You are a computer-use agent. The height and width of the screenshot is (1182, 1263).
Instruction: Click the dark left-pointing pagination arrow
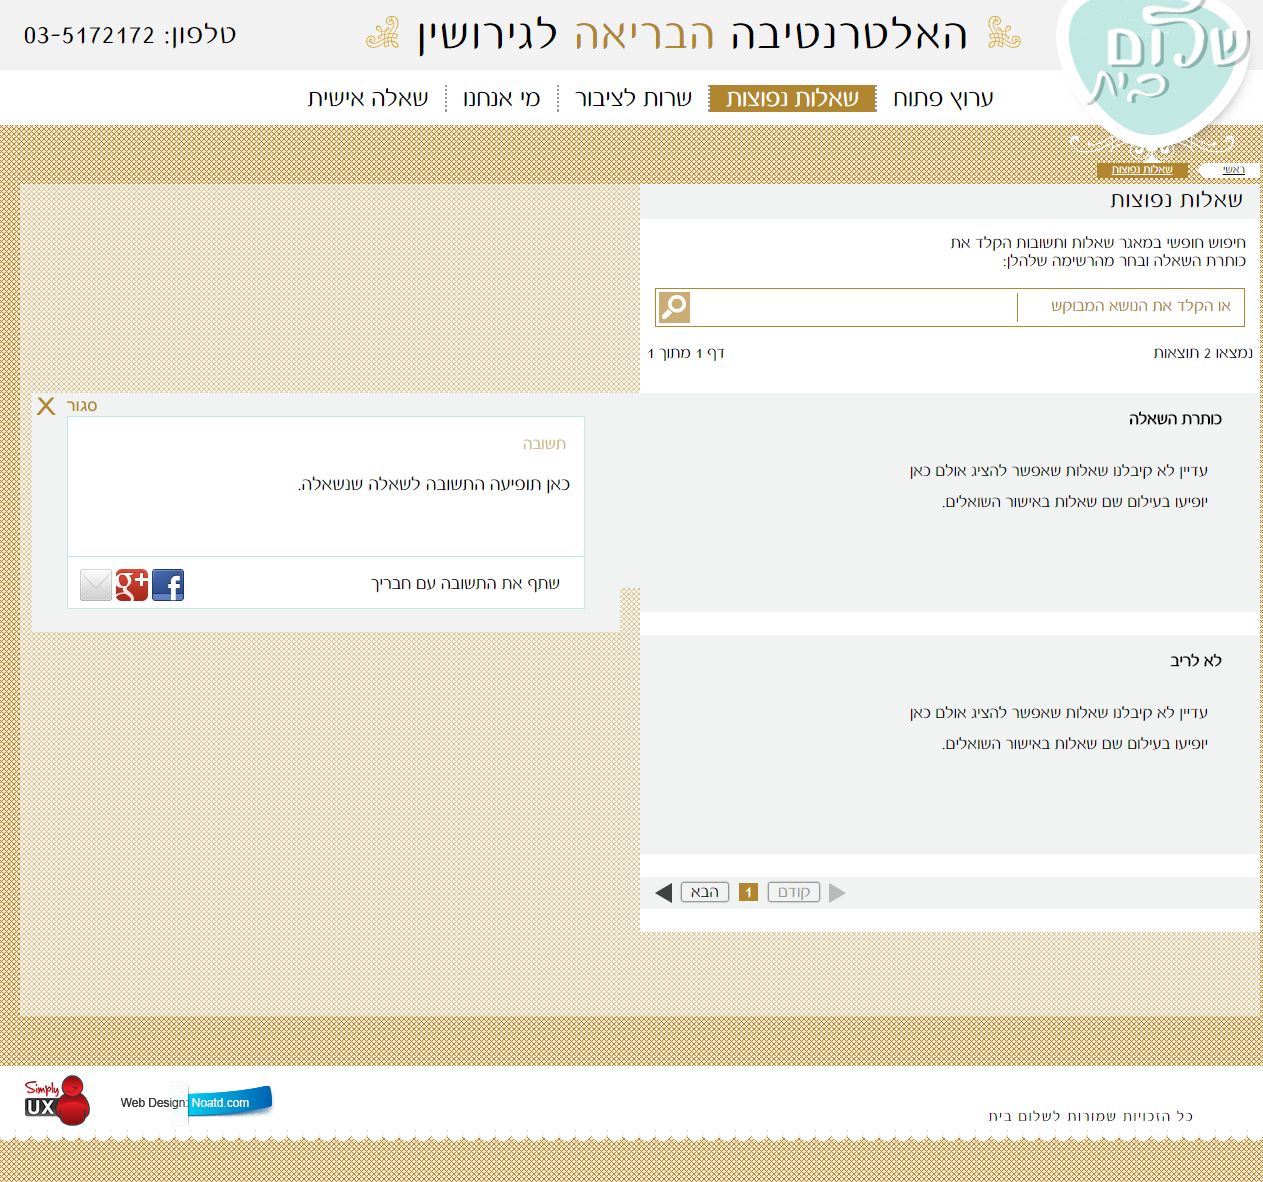[663, 893]
